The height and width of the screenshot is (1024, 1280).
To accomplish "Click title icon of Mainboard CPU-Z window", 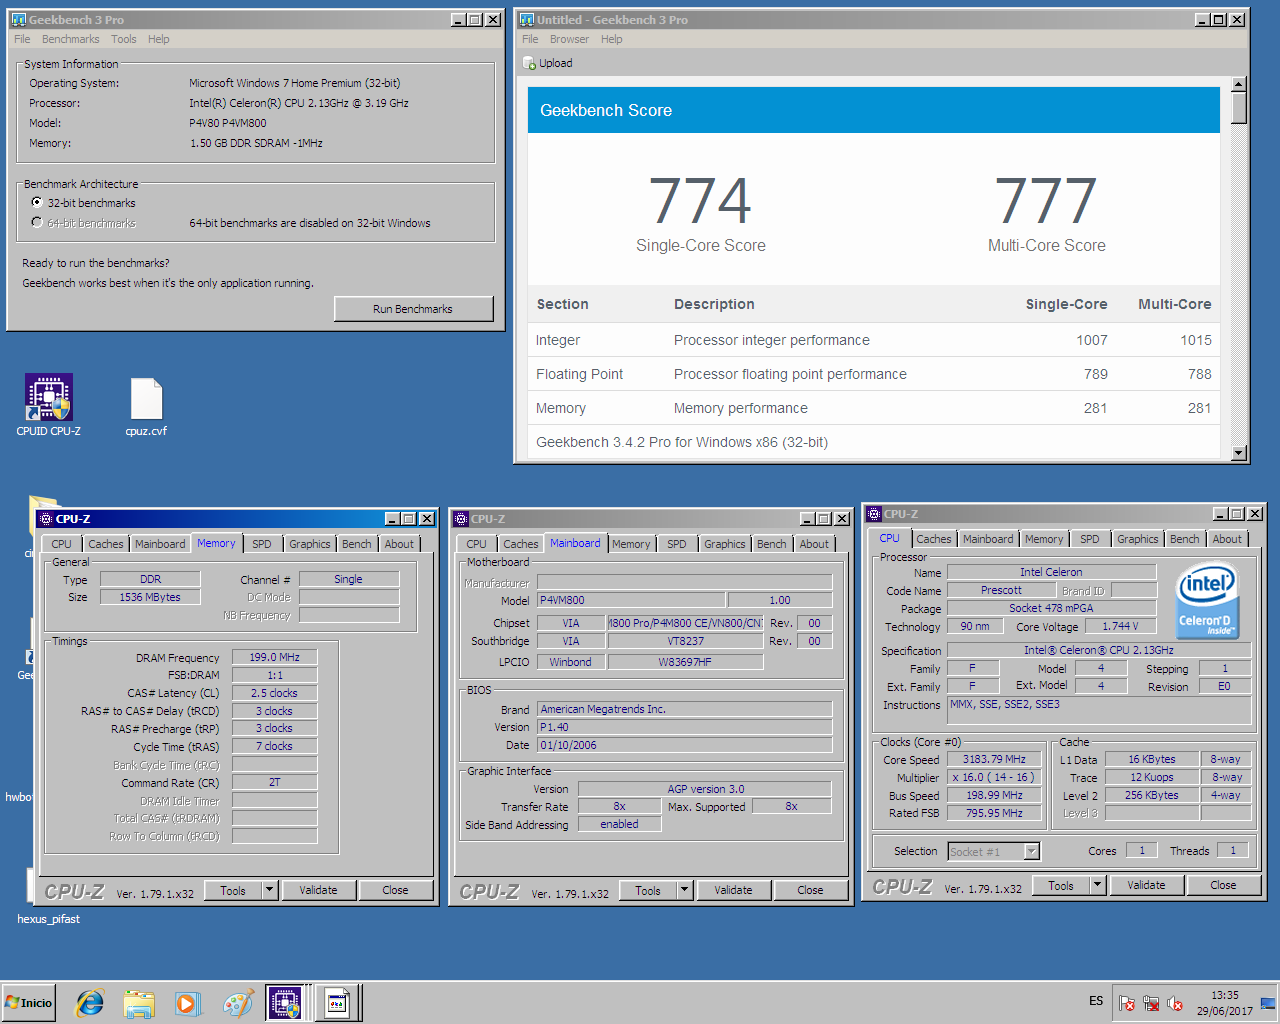I will (460, 519).
